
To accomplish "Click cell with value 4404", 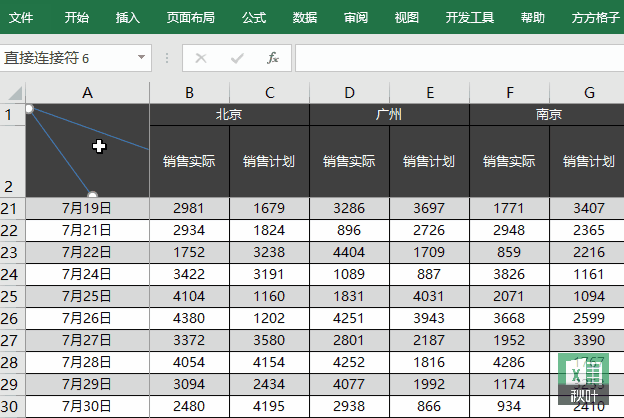I will [349, 252].
